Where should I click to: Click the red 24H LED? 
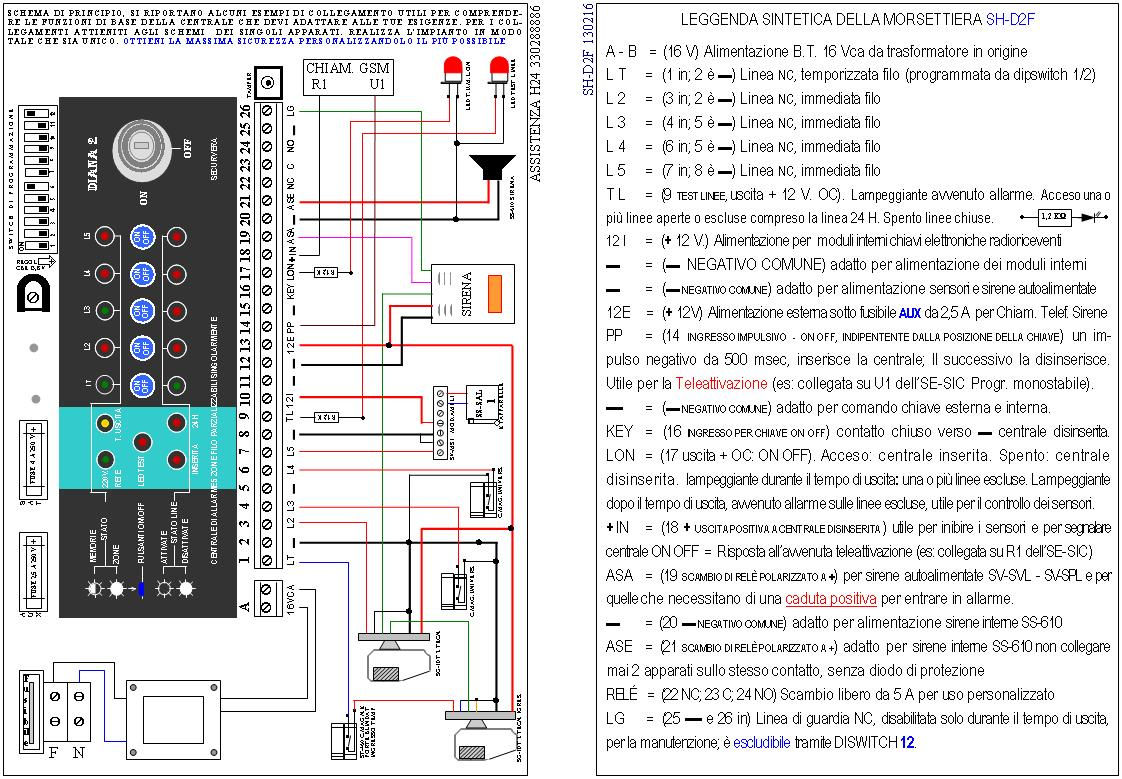pos(176,422)
